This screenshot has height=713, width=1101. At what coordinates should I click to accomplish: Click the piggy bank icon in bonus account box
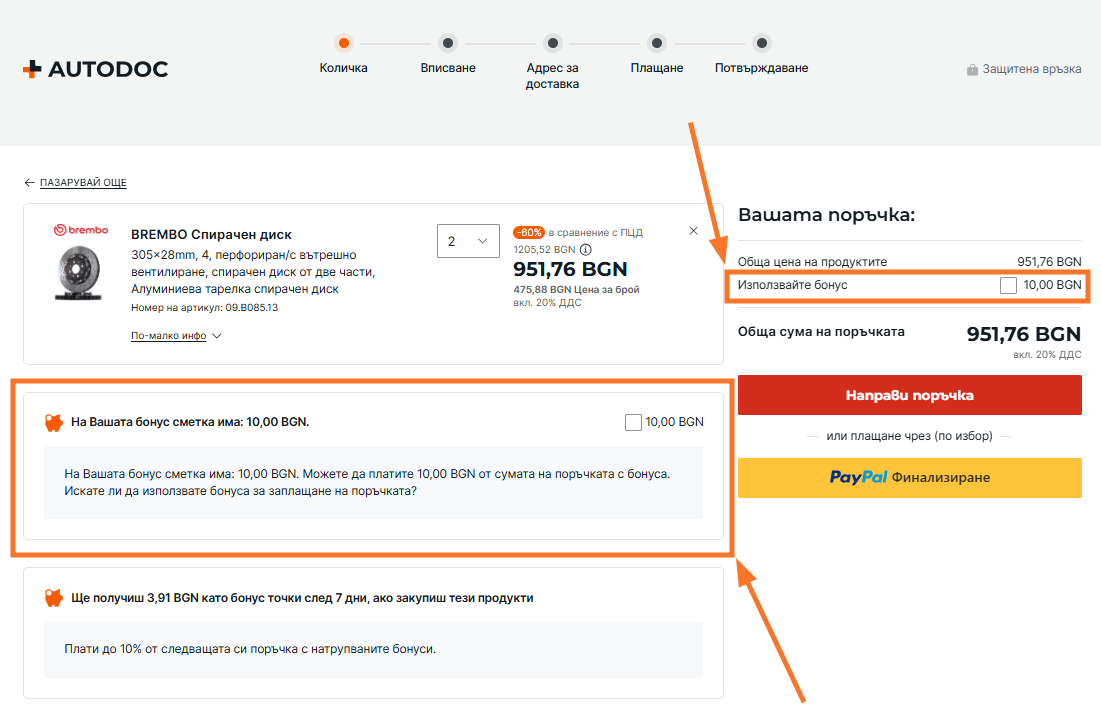(54, 422)
